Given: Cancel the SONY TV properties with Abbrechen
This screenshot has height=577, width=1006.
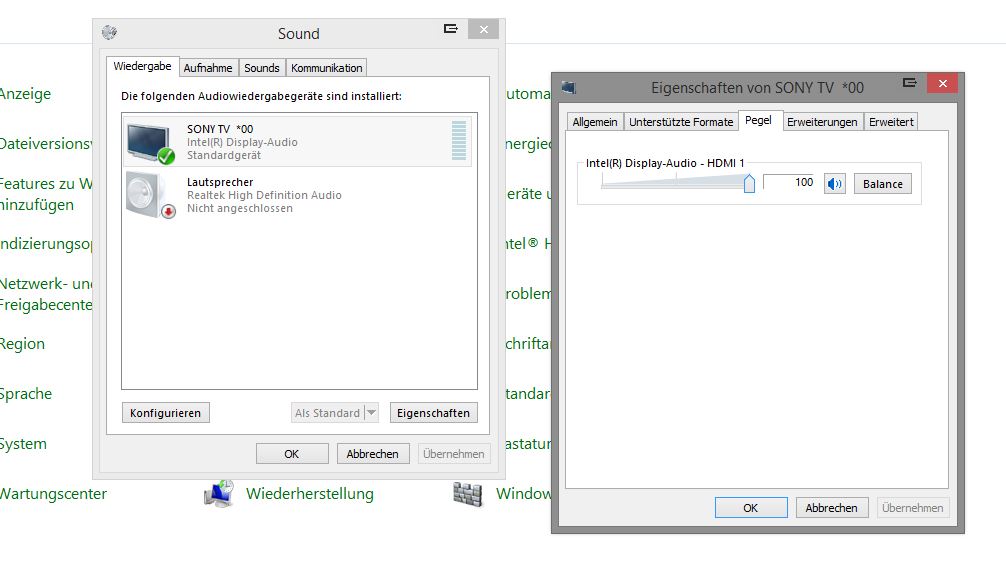Looking at the screenshot, I should point(831,508).
